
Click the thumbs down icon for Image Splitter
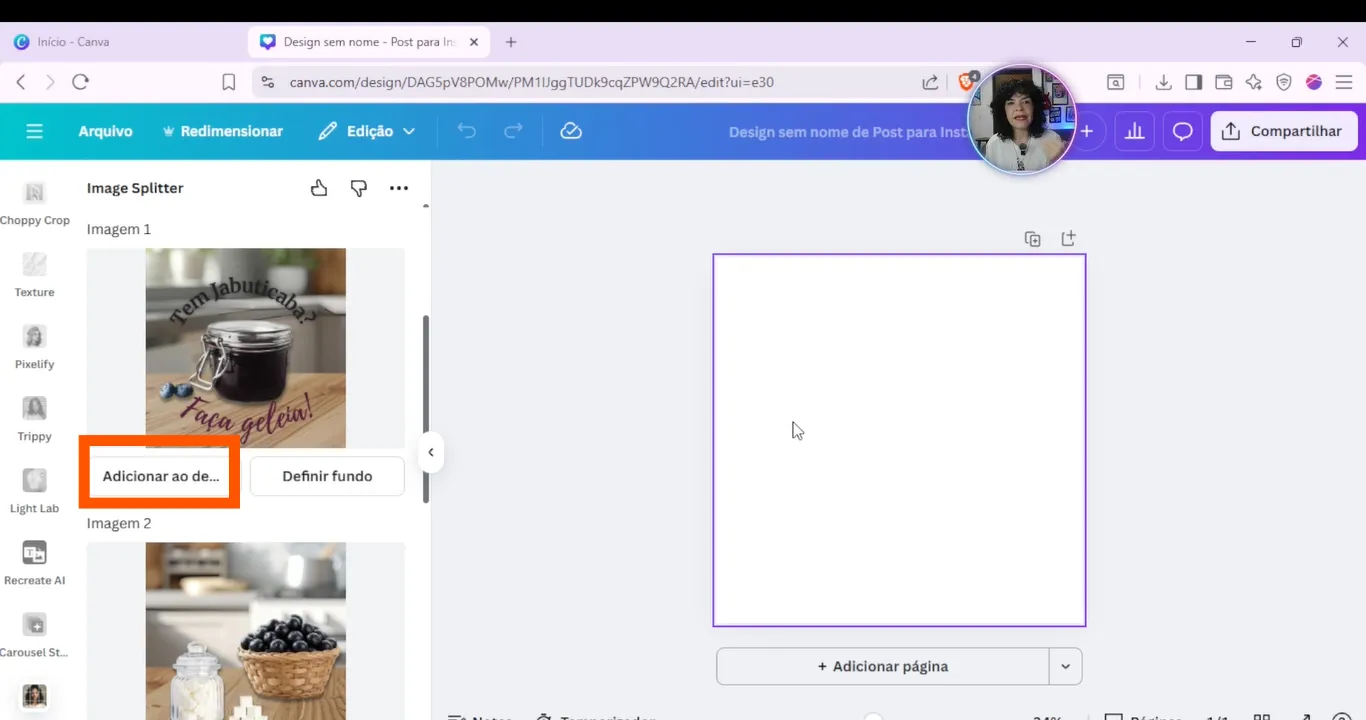[359, 188]
